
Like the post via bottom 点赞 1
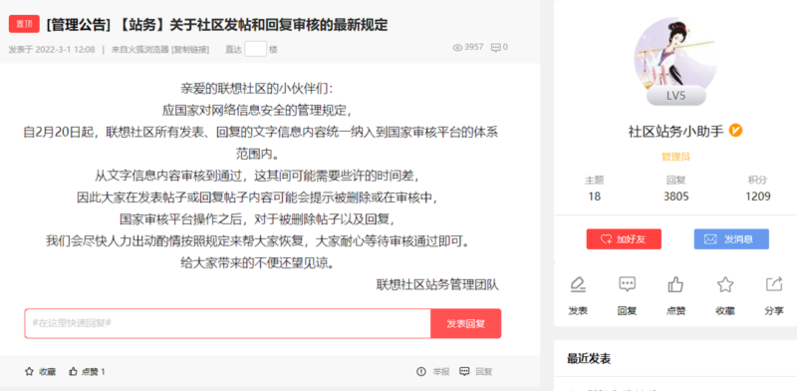(87, 372)
